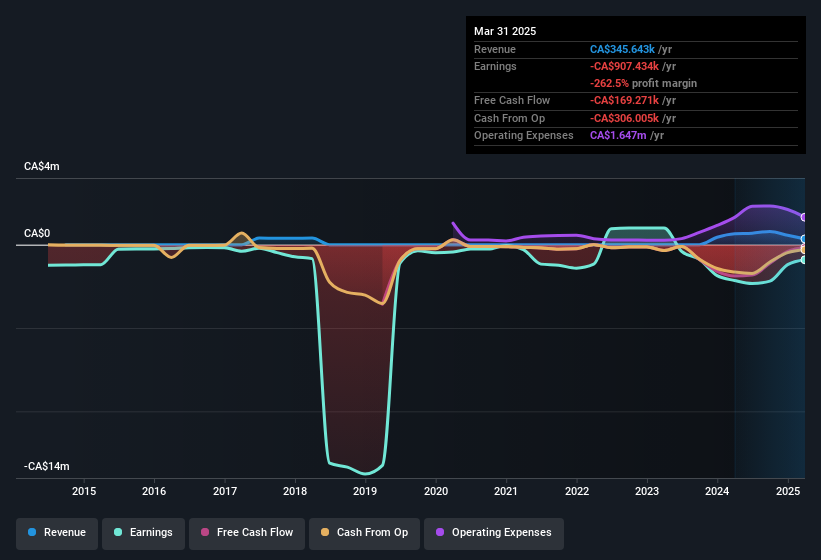The width and height of the screenshot is (821, 560).
Task: Click the blue Revenue endpoint marker
Action: [x=804, y=239]
